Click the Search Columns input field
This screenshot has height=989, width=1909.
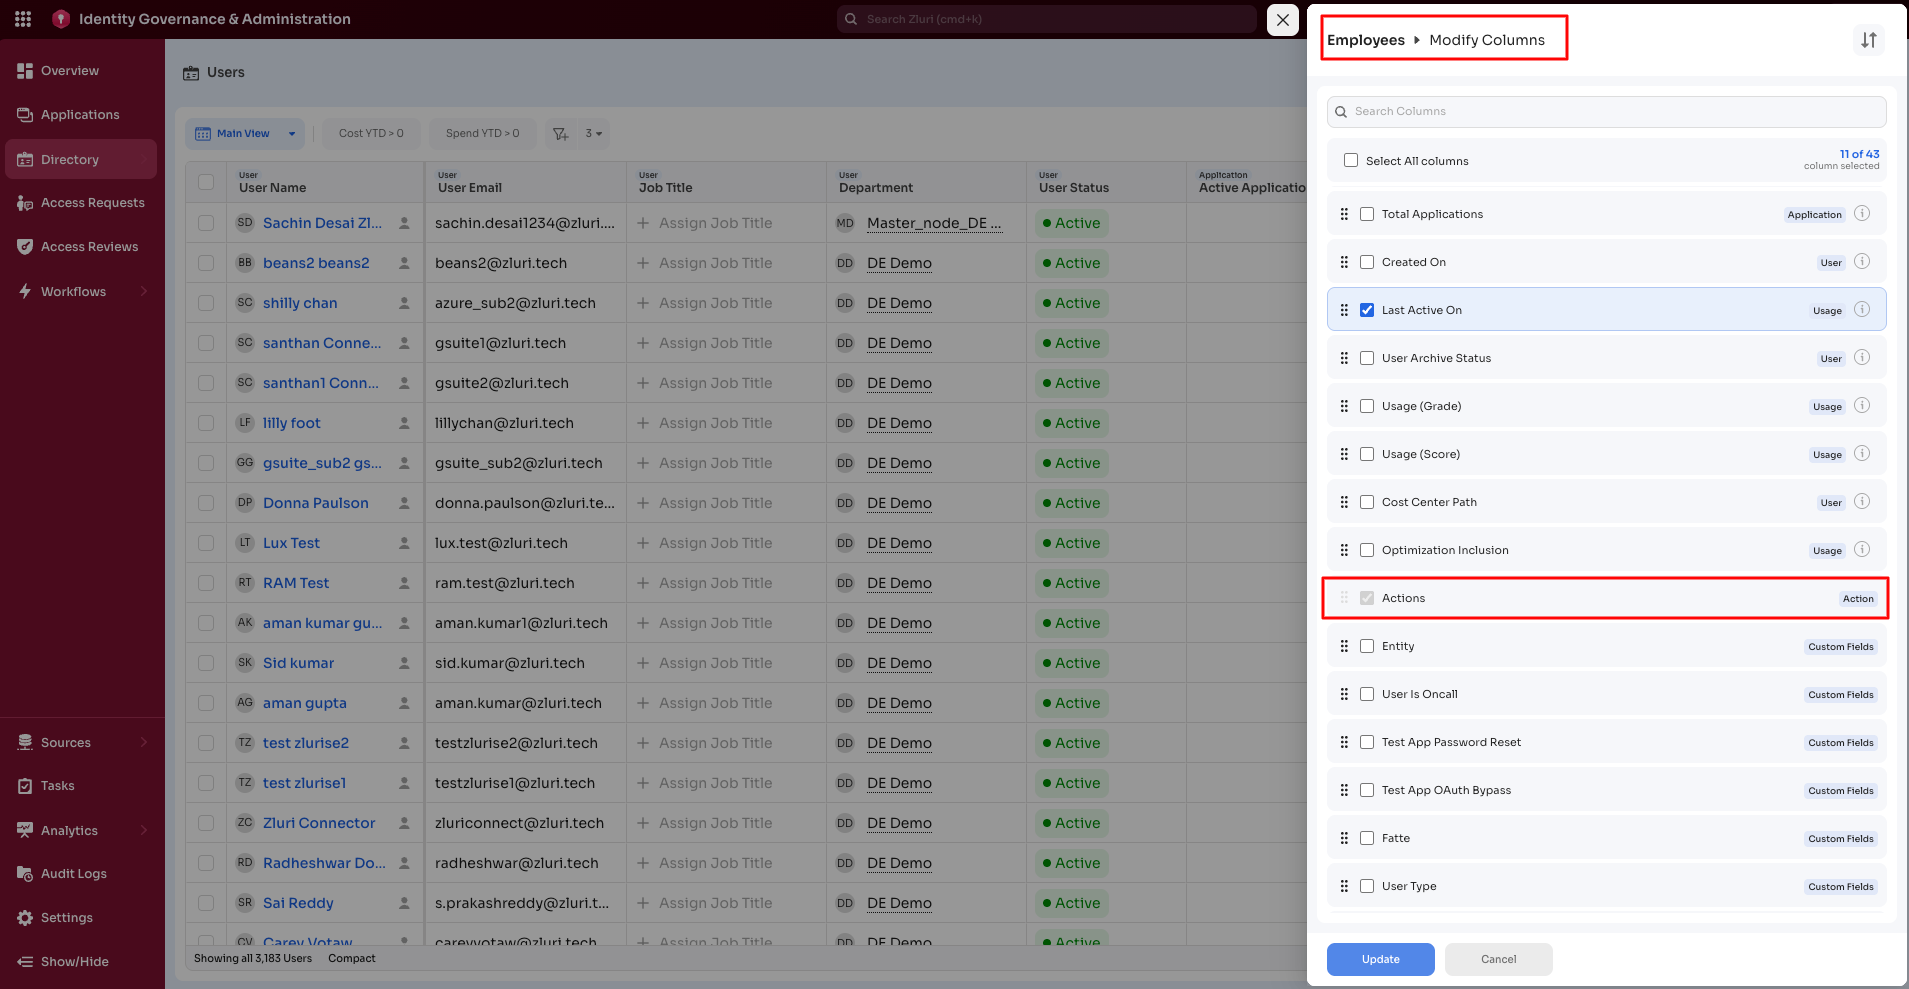1605,111
